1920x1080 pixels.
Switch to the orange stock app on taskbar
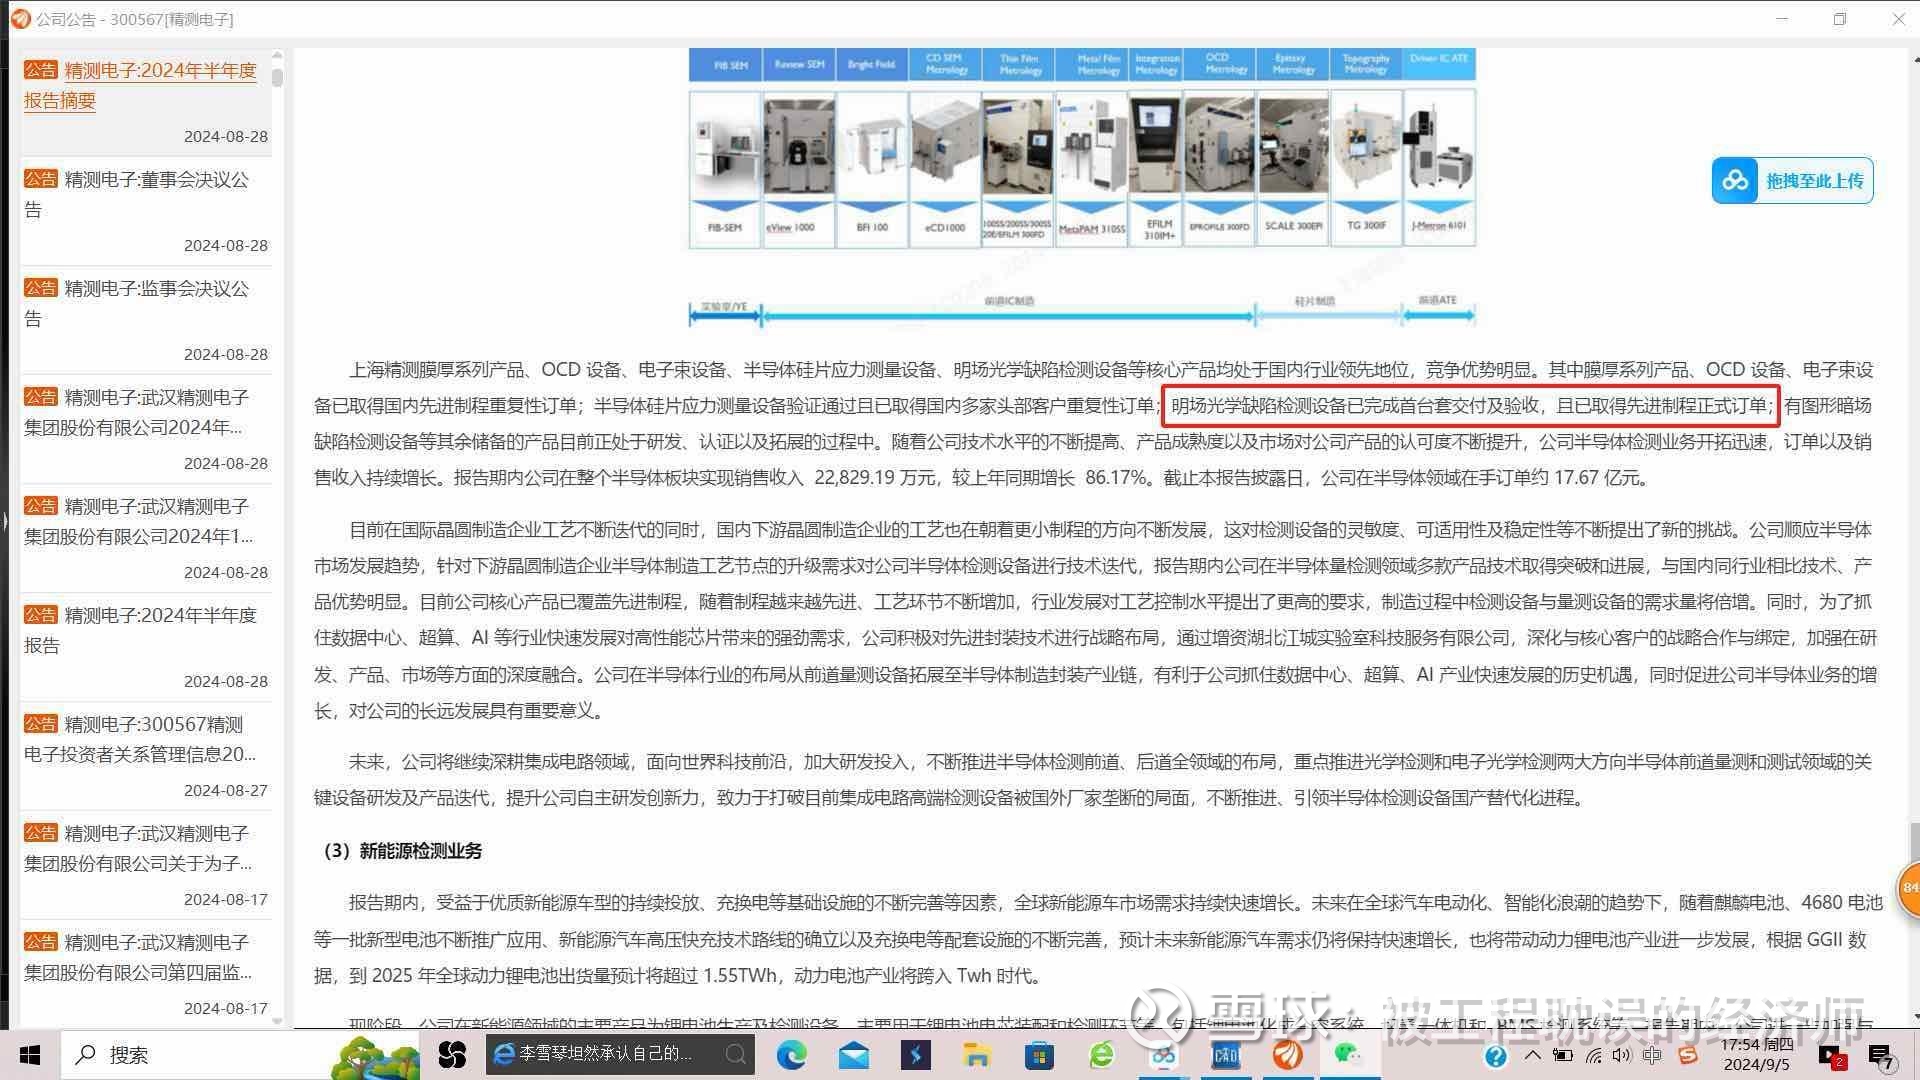click(x=1287, y=1055)
